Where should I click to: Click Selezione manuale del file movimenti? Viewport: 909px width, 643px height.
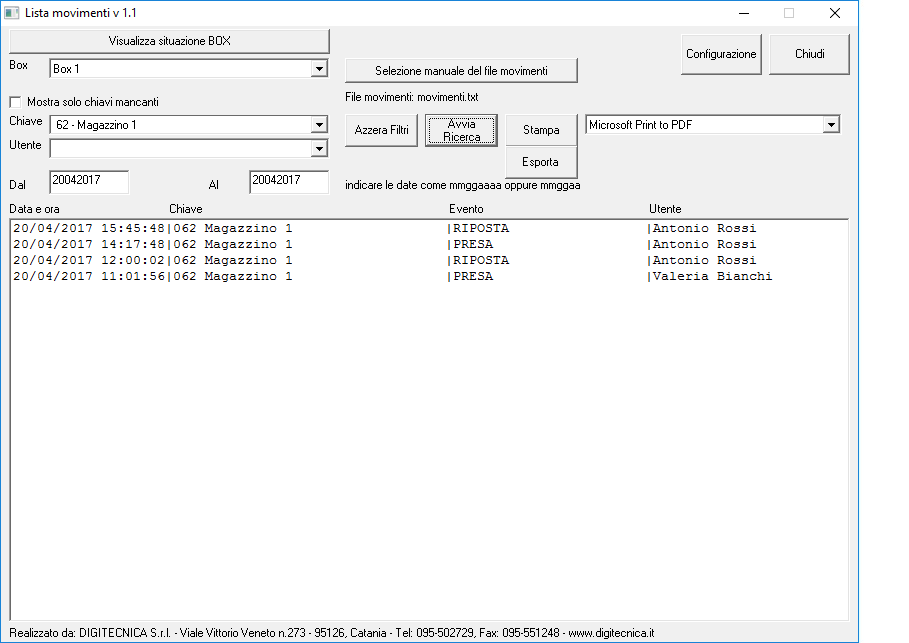click(x=461, y=70)
